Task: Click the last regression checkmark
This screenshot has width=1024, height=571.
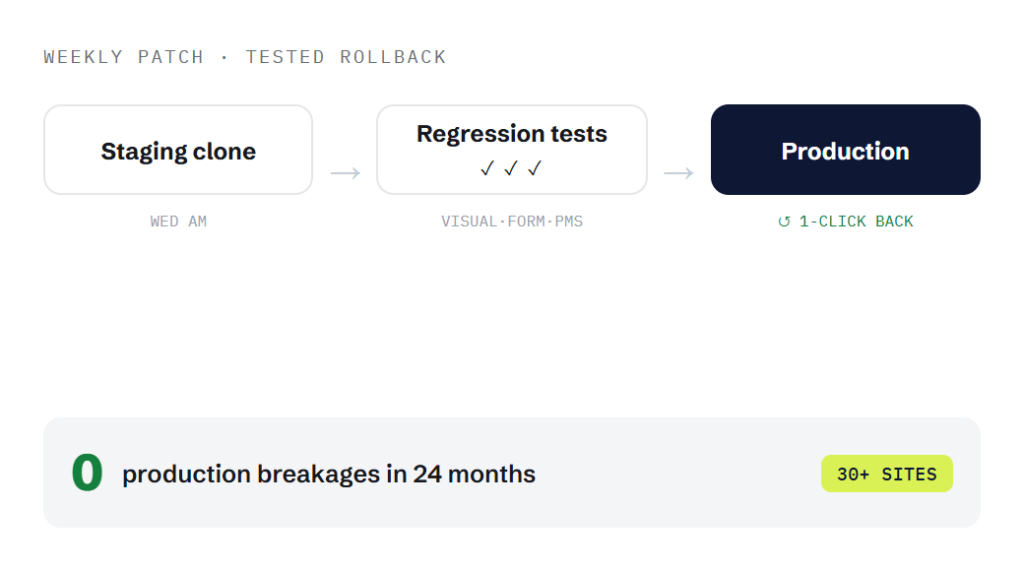Action: pyautogui.click(x=535, y=169)
